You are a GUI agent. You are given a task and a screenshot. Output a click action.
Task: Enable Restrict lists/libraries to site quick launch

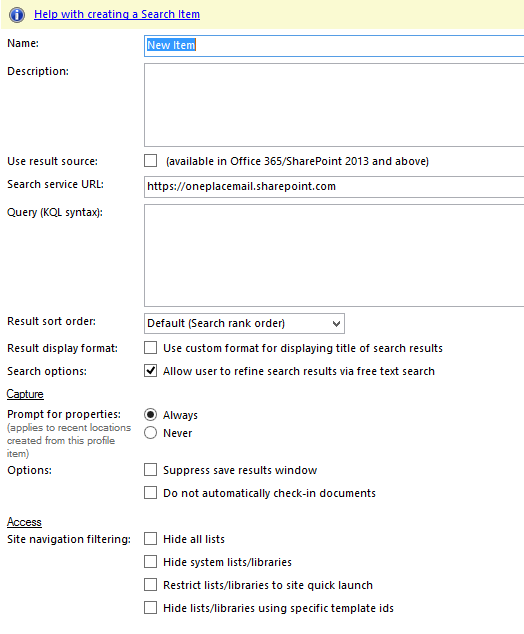click(x=151, y=585)
